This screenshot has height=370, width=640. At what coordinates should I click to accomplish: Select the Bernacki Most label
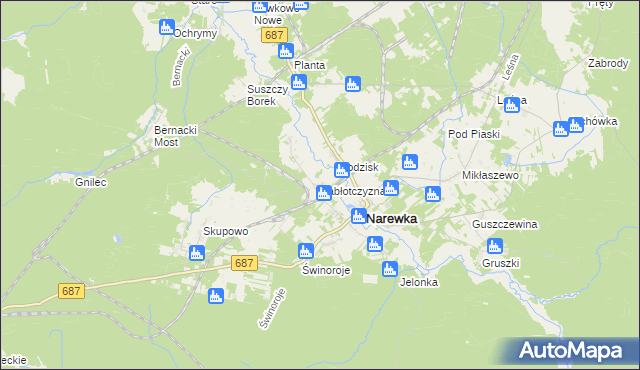pyautogui.click(x=176, y=136)
